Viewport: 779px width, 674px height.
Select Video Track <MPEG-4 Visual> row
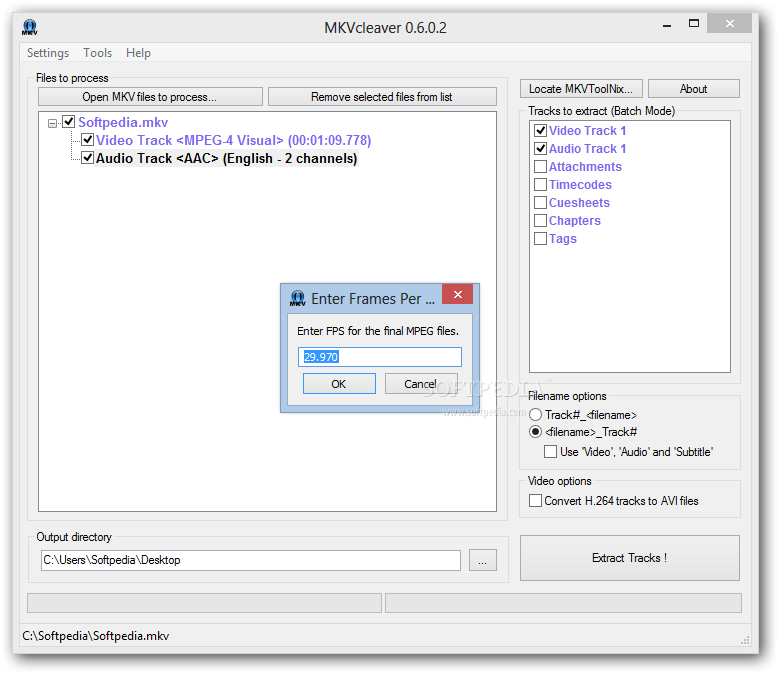click(x=234, y=140)
